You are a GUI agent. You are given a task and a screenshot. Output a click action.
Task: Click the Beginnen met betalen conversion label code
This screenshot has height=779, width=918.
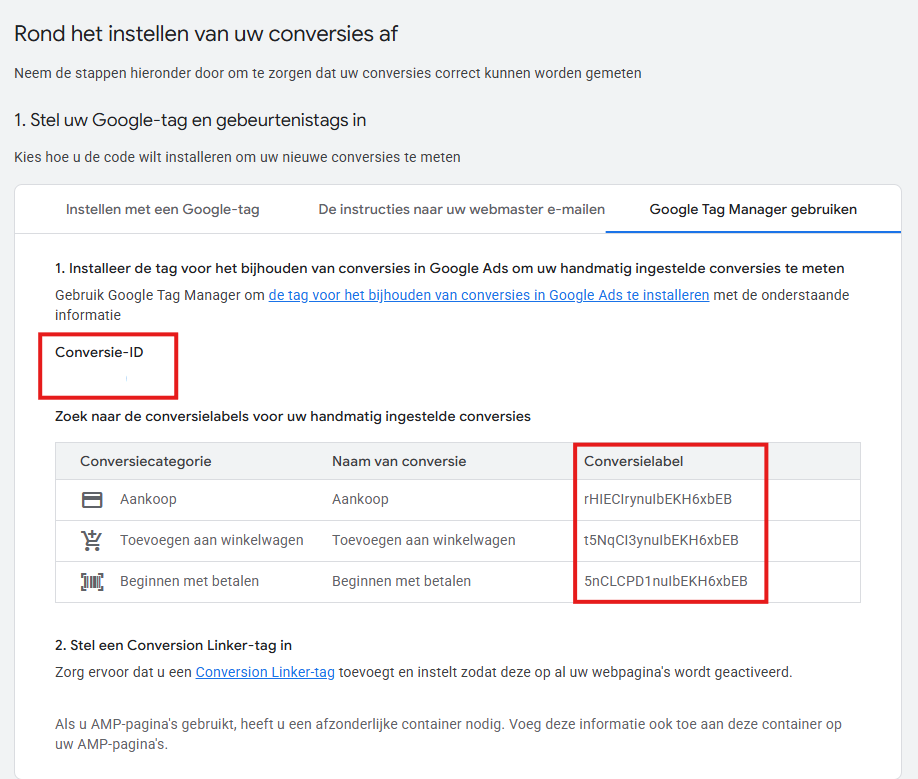click(665, 581)
